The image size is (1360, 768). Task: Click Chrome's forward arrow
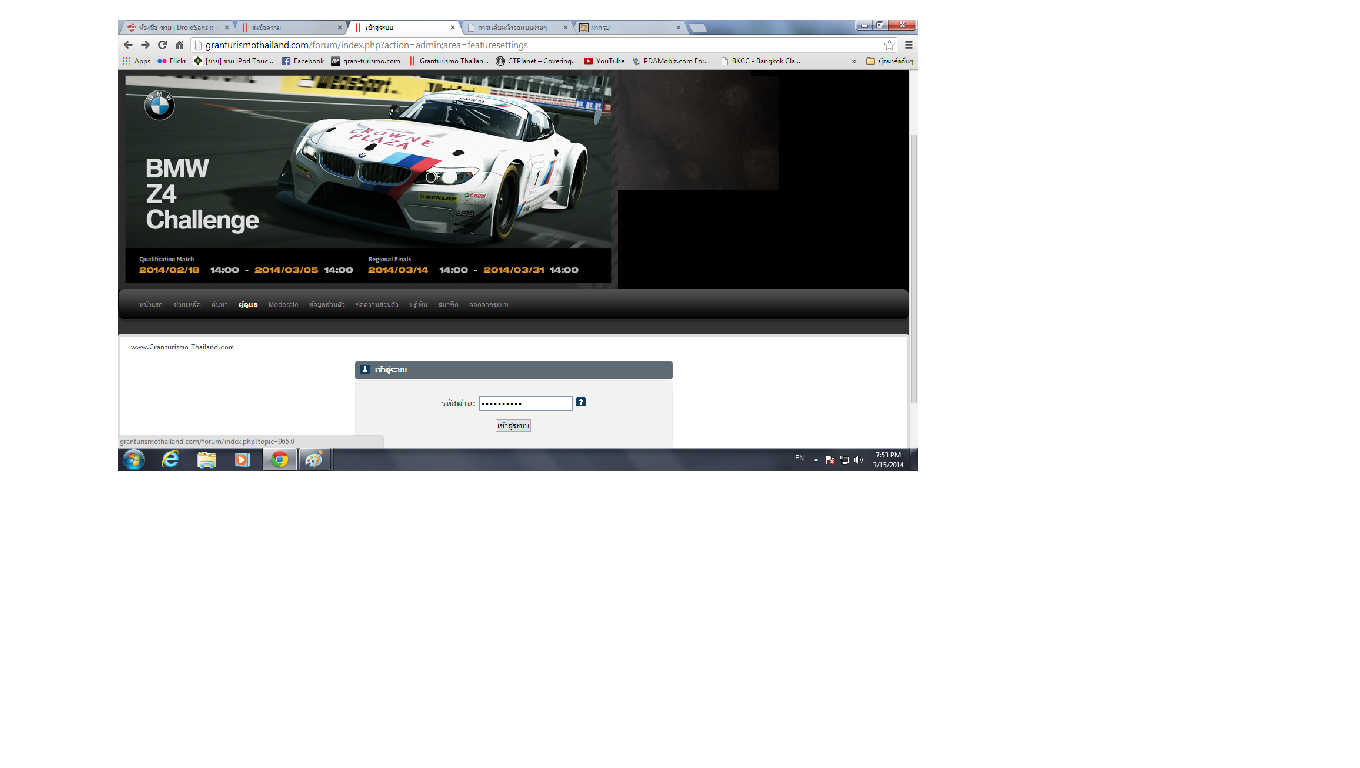point(145,45)
